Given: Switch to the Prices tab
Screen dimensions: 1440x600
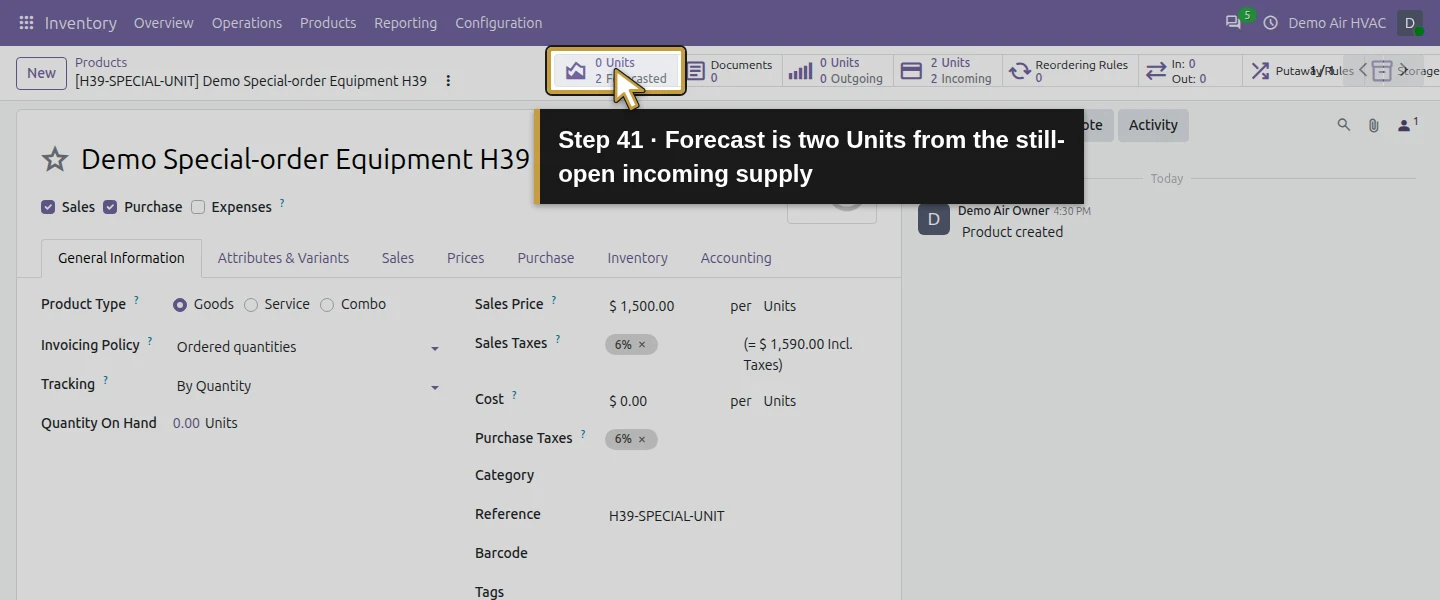Looking at the screenshot, I should (x=466, y=258).
